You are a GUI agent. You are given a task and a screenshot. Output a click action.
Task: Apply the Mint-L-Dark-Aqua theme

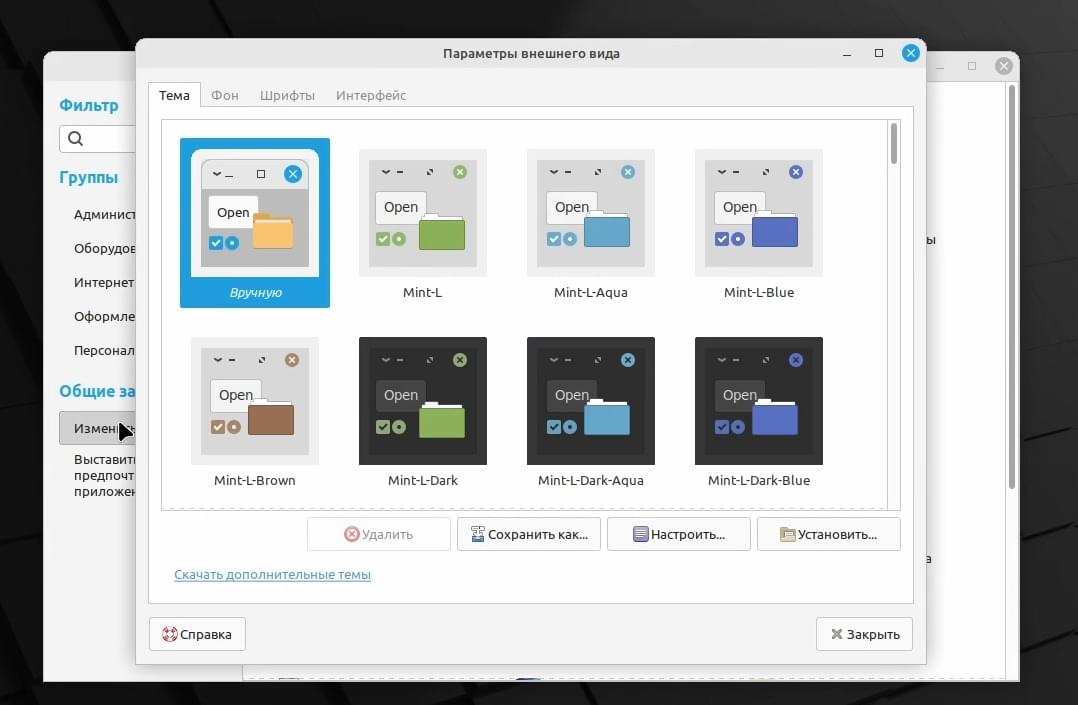tap(591, 401)
